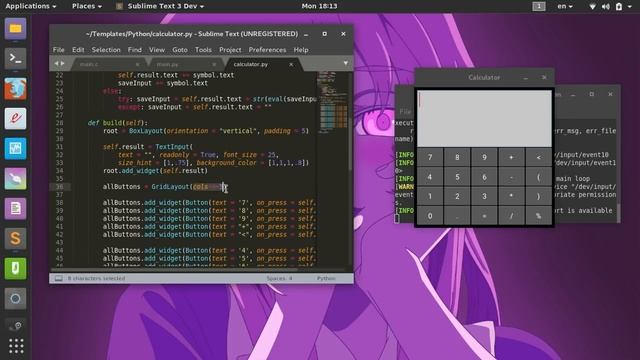Go to previous tab with left arrow in Sublime

coord(57,64)
